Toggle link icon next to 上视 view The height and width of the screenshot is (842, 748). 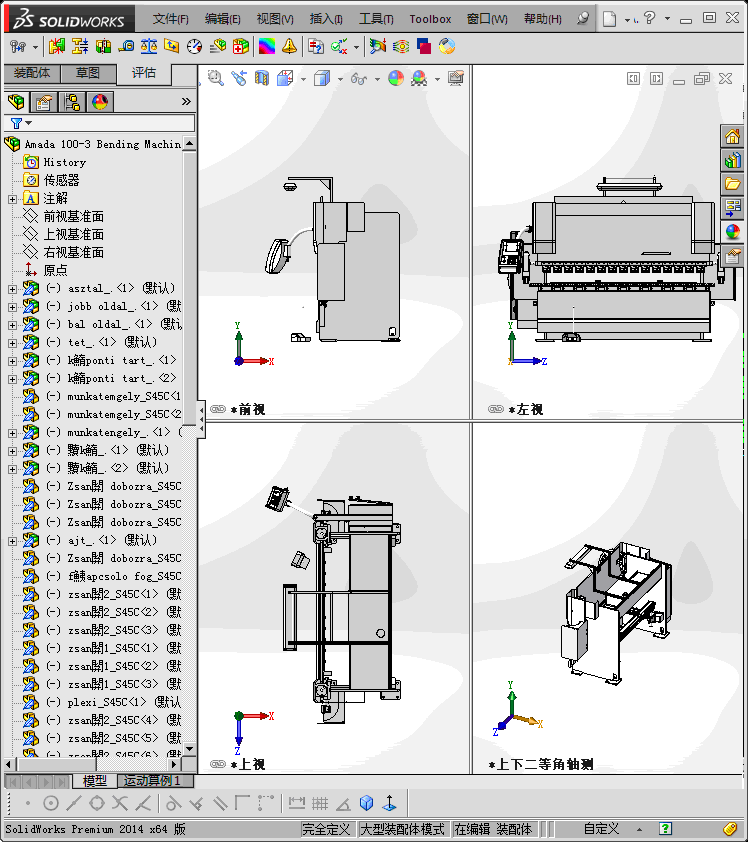[x=217, y=764]
